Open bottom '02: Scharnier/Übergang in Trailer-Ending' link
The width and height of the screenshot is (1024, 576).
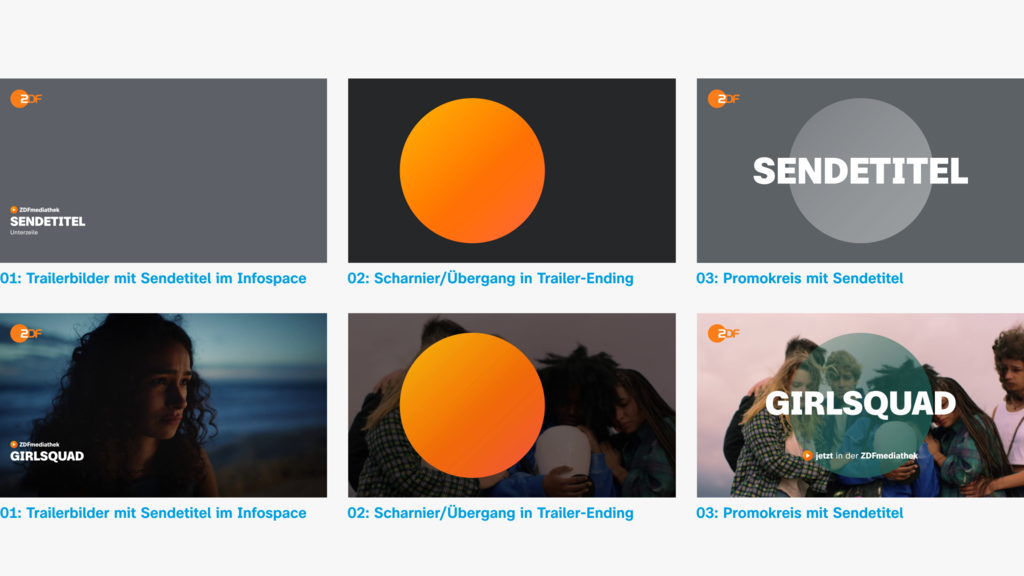tap(490, 513)
